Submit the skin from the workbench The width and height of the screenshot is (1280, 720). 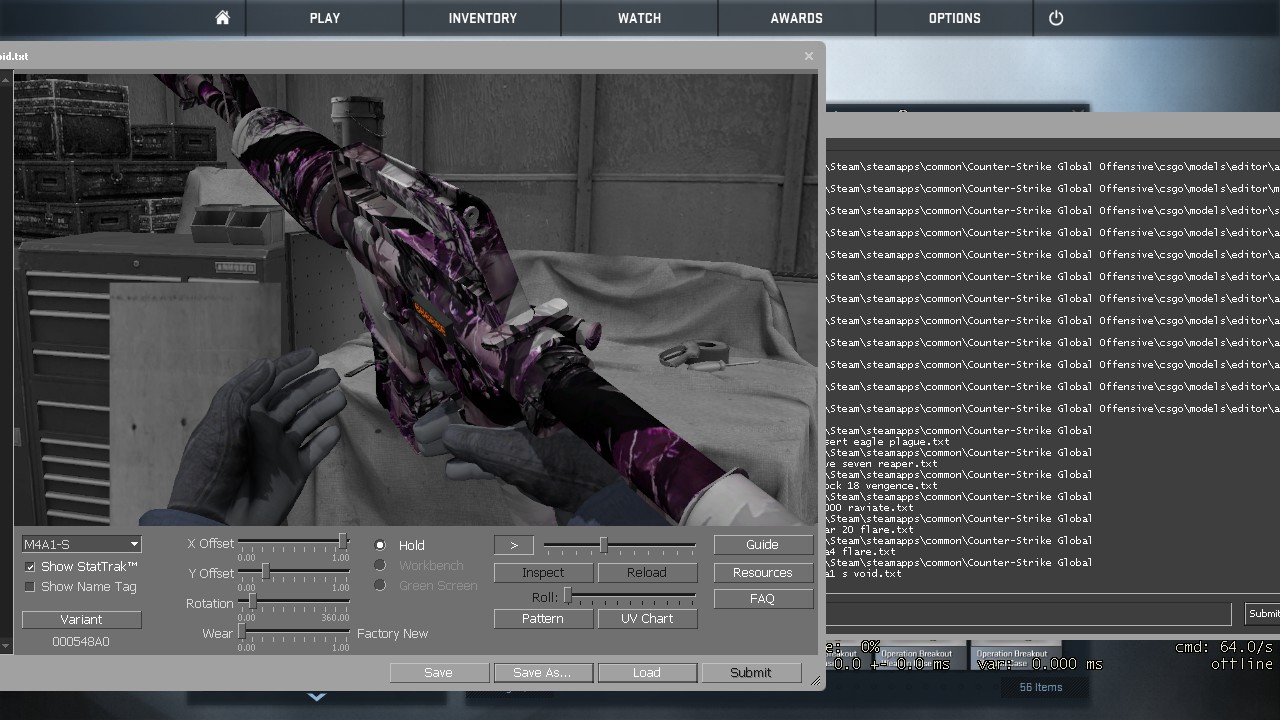(751, 673)
